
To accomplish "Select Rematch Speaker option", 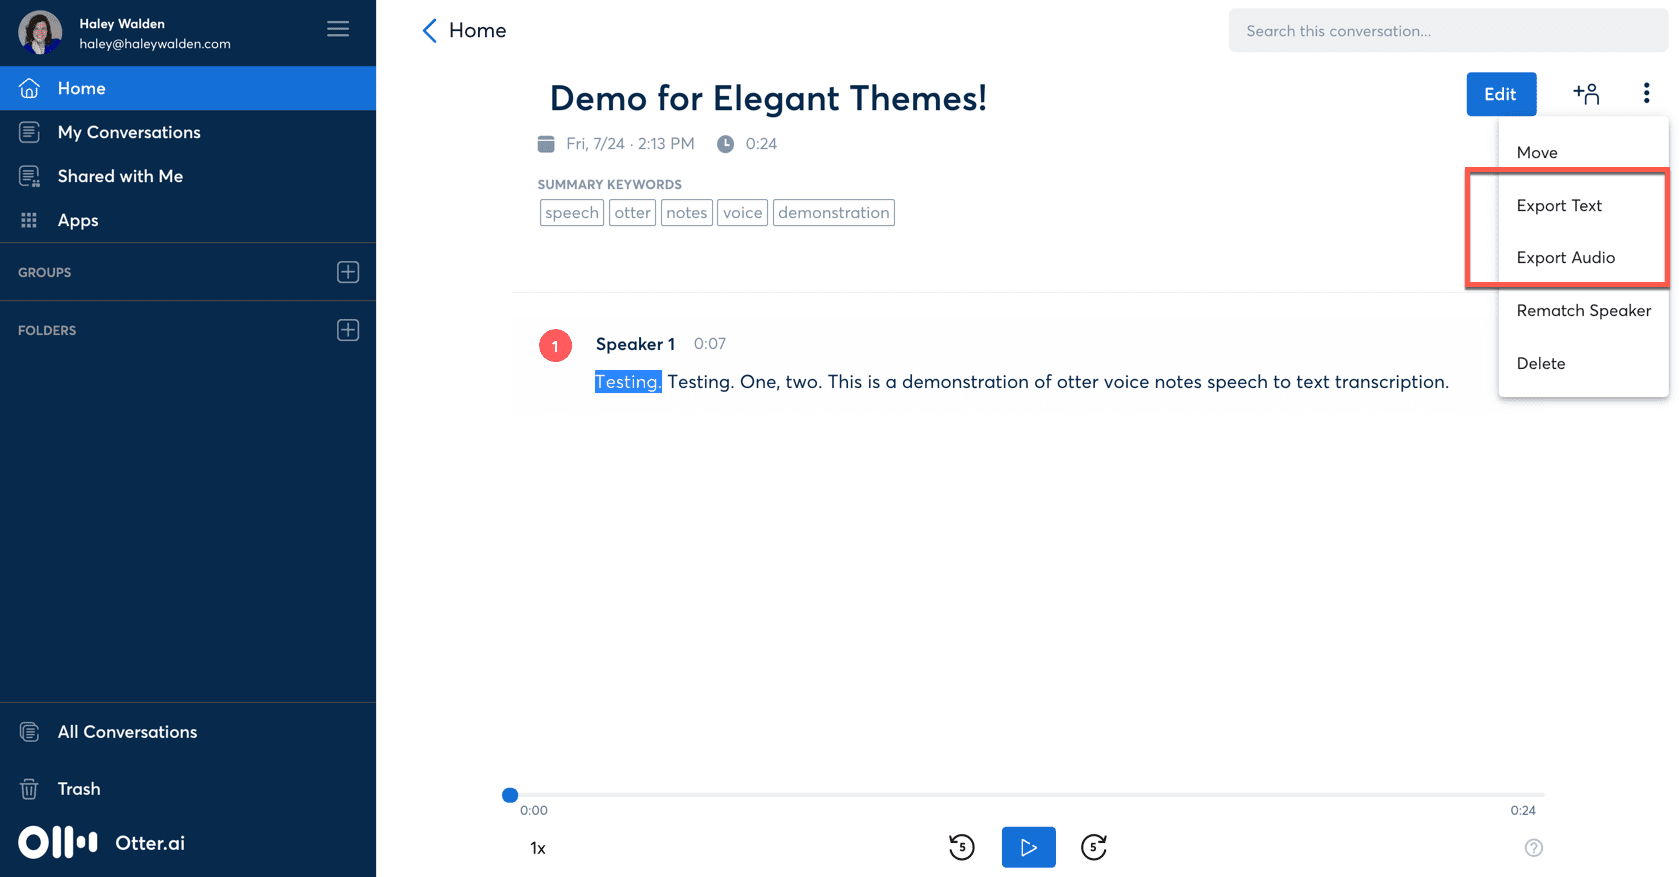I will pos(1583,310).
